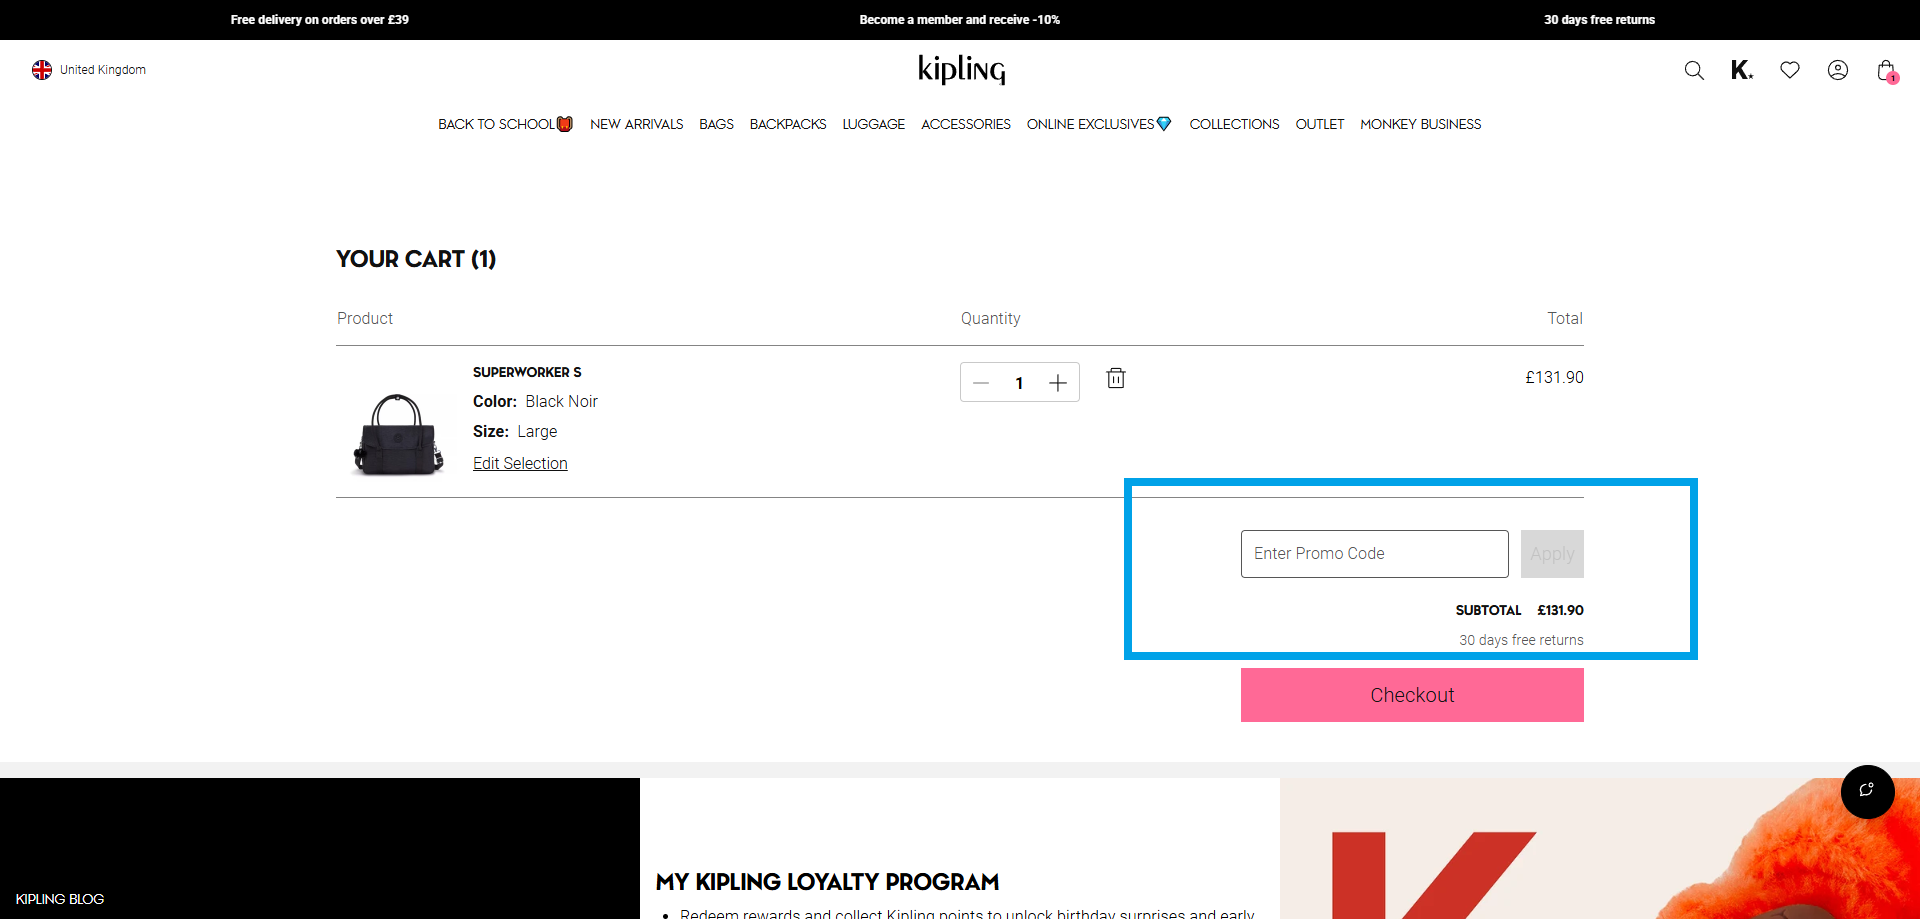Open Luggage menu item
The height and width of the screenshot is (919, 1920).
874,124
